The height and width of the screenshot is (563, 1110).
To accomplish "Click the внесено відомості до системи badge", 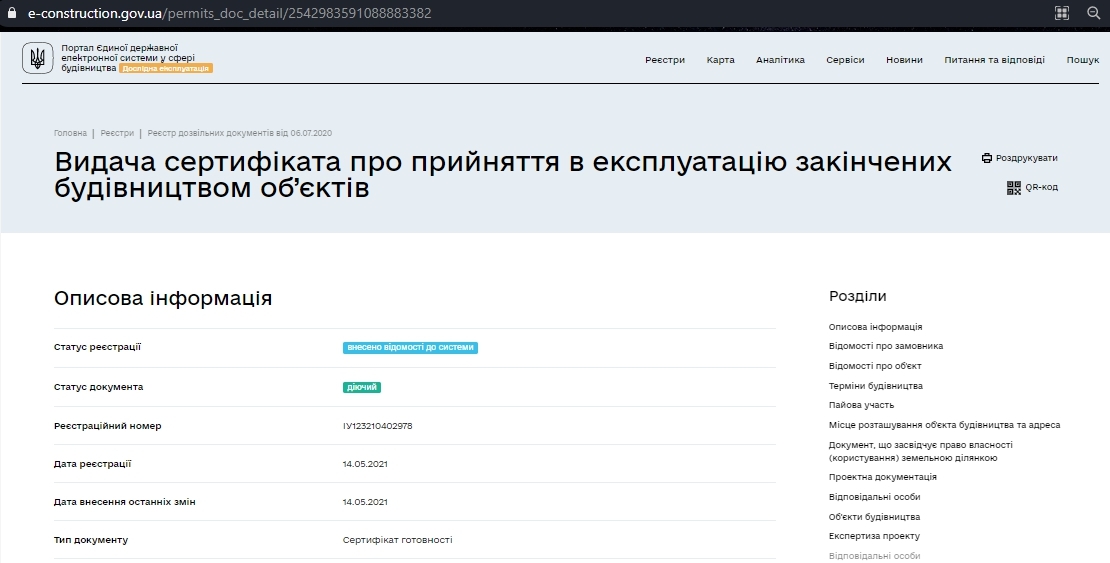I will (410, 348).
